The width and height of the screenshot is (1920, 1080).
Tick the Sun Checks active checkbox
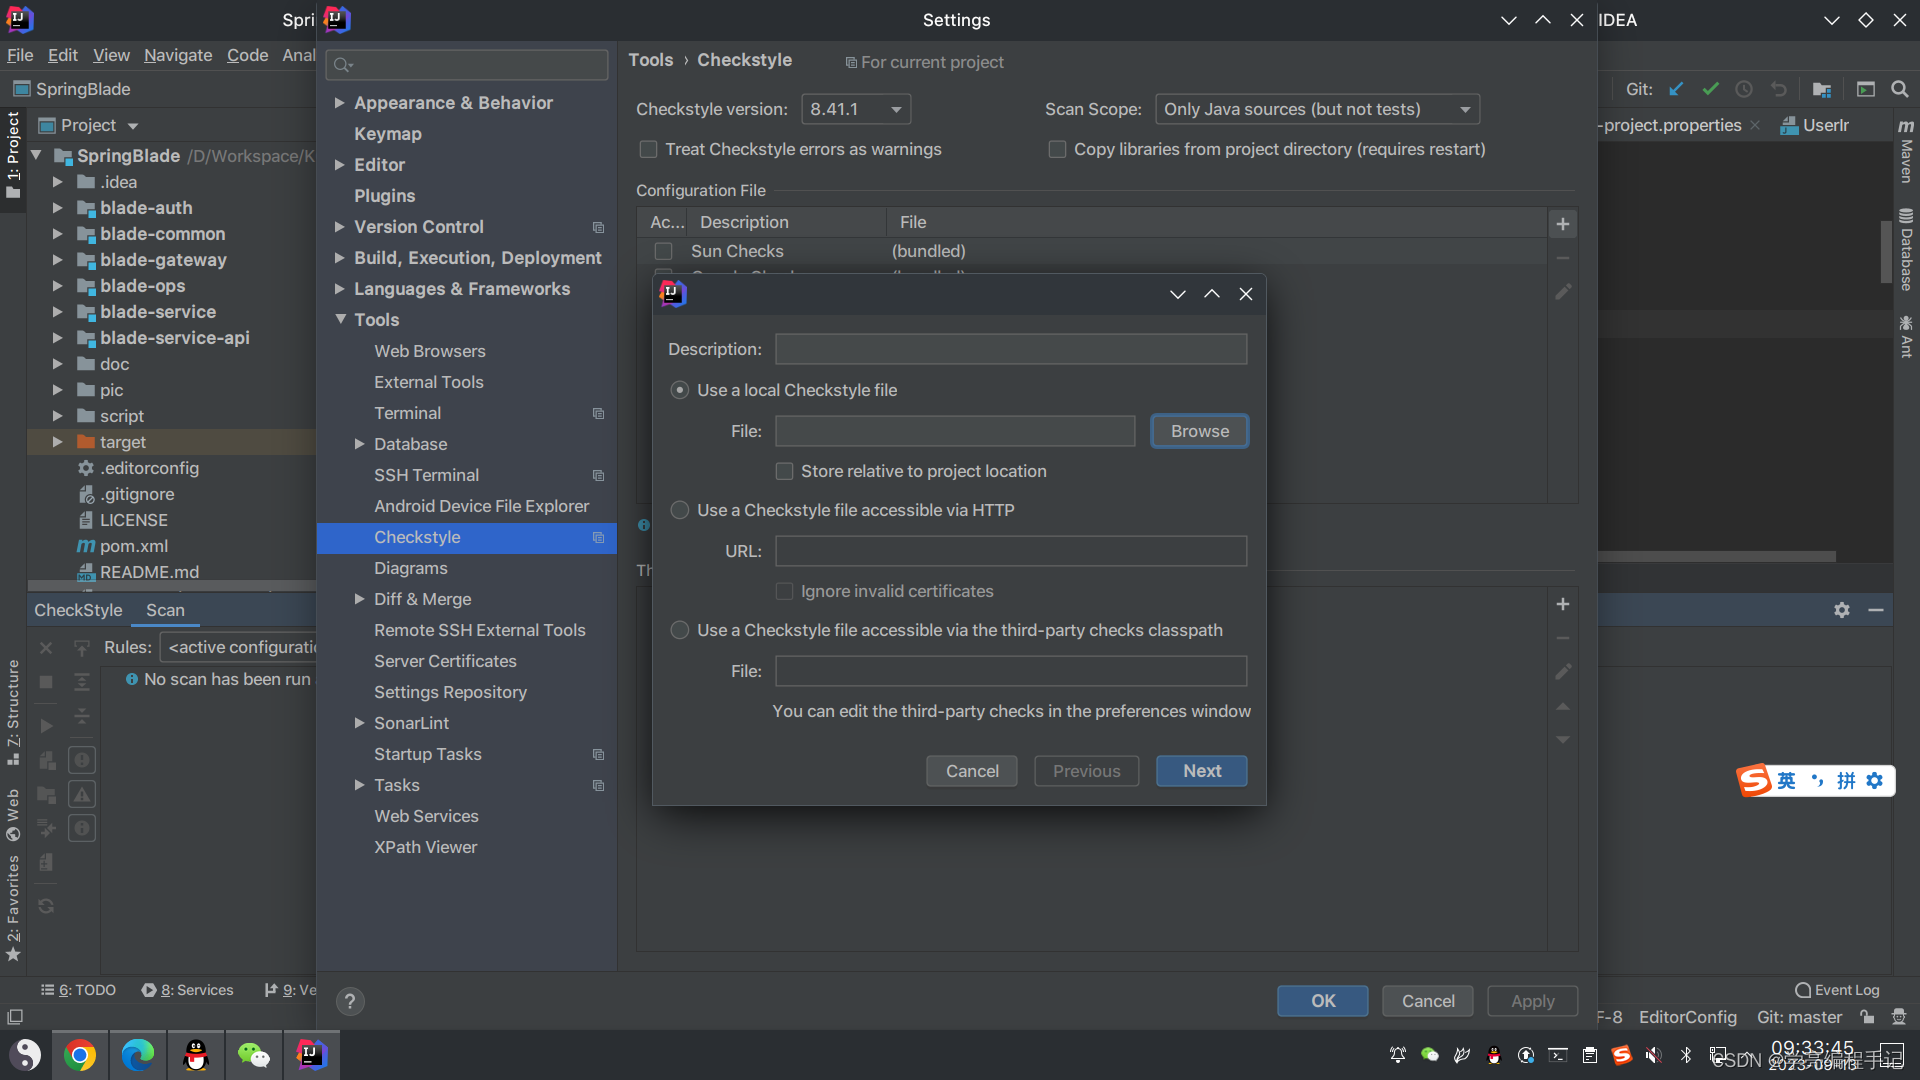663,251
